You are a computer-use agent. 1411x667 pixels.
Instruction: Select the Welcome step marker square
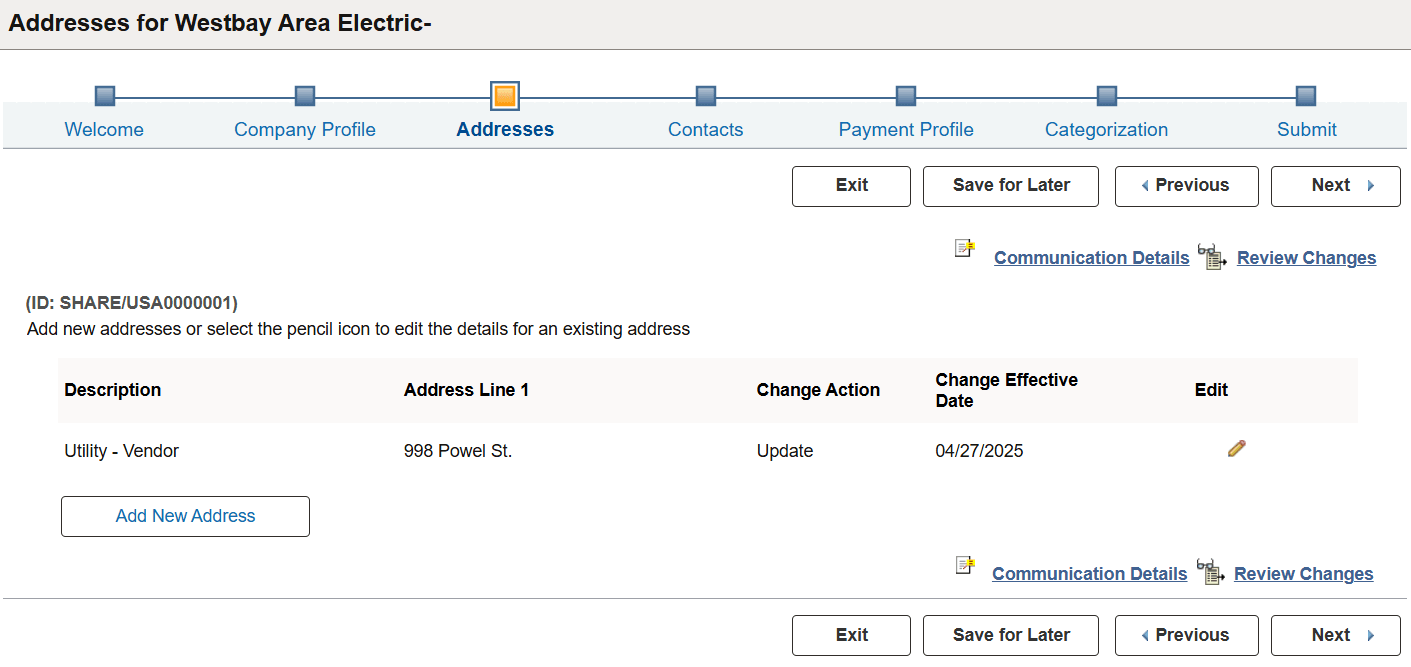(x=104, y=96)
